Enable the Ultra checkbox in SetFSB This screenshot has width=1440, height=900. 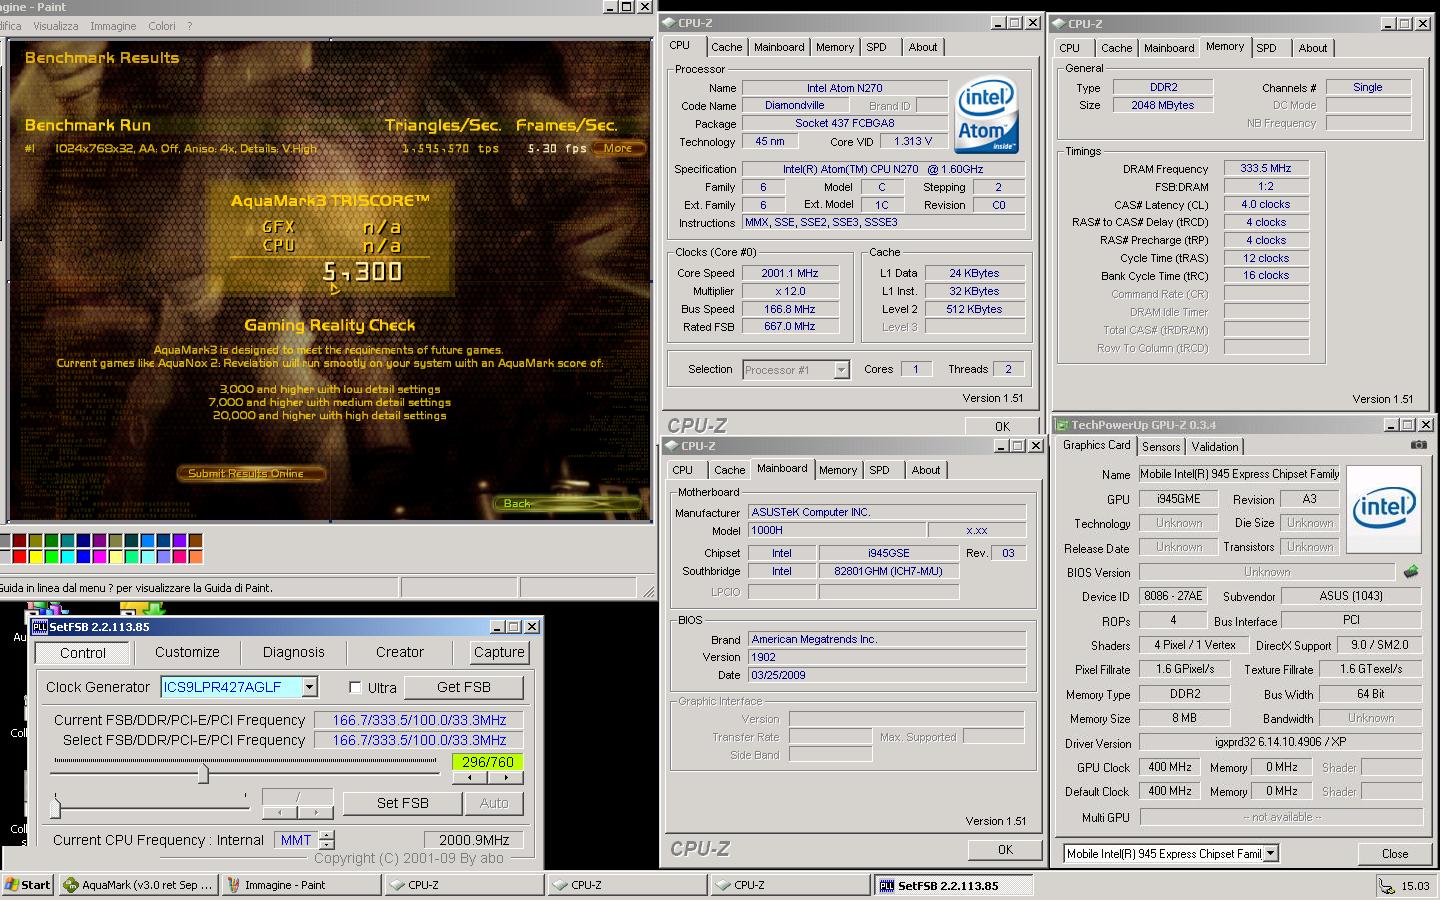point(355,688)
